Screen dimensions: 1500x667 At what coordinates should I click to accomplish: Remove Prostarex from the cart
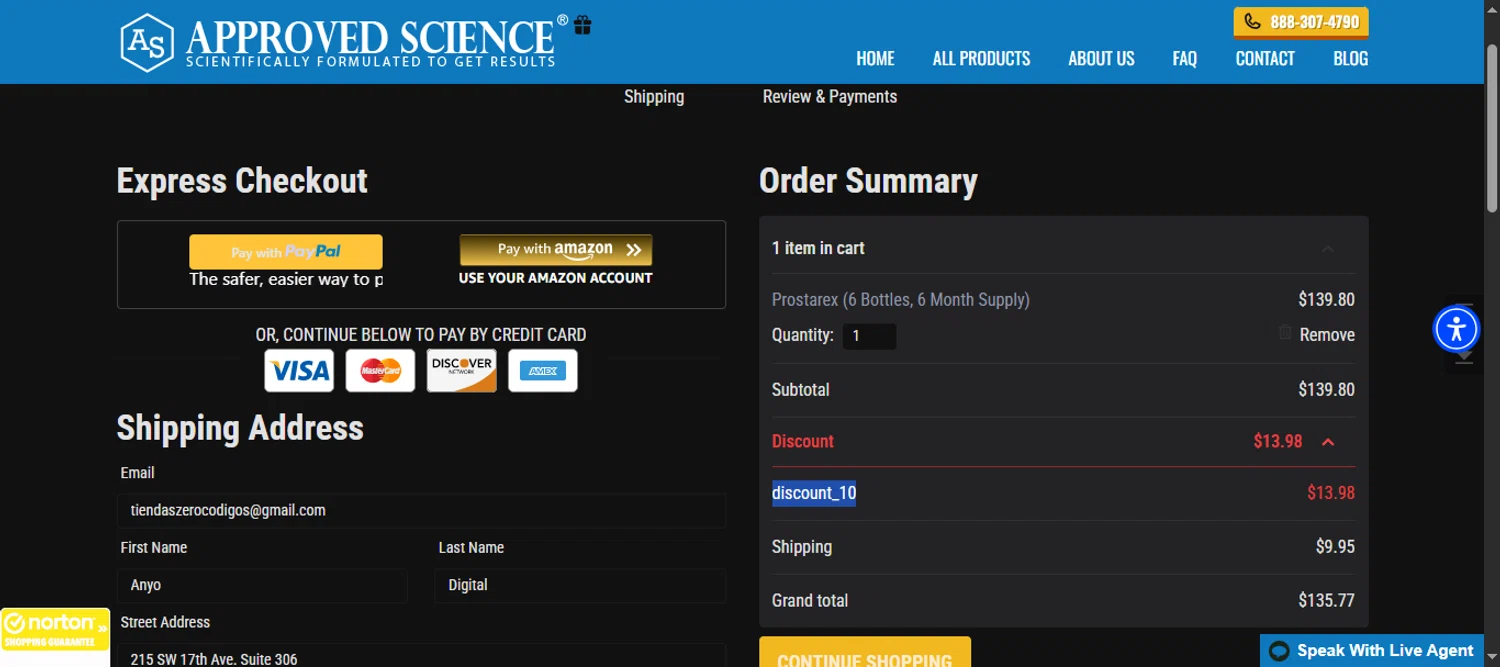pos(1327,335)
